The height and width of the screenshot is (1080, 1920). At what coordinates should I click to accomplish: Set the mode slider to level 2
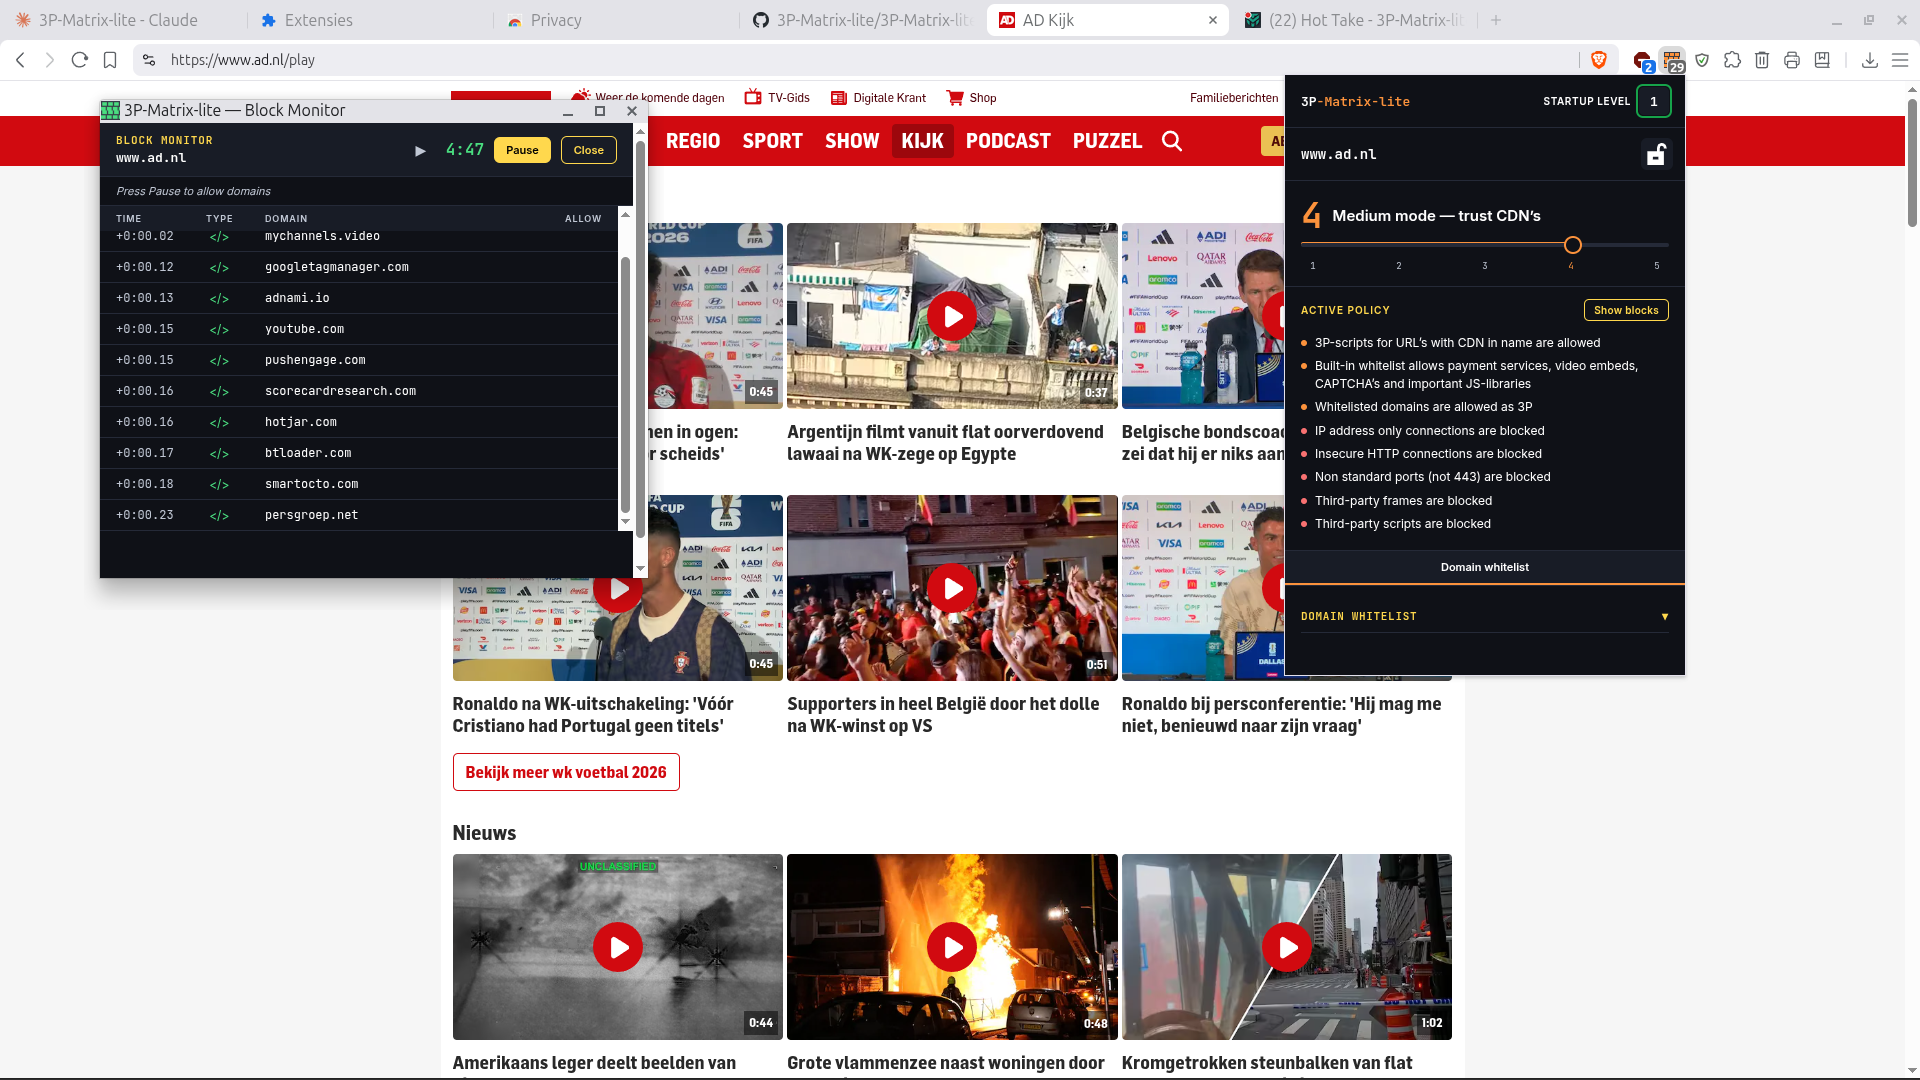click(1399, 245)
